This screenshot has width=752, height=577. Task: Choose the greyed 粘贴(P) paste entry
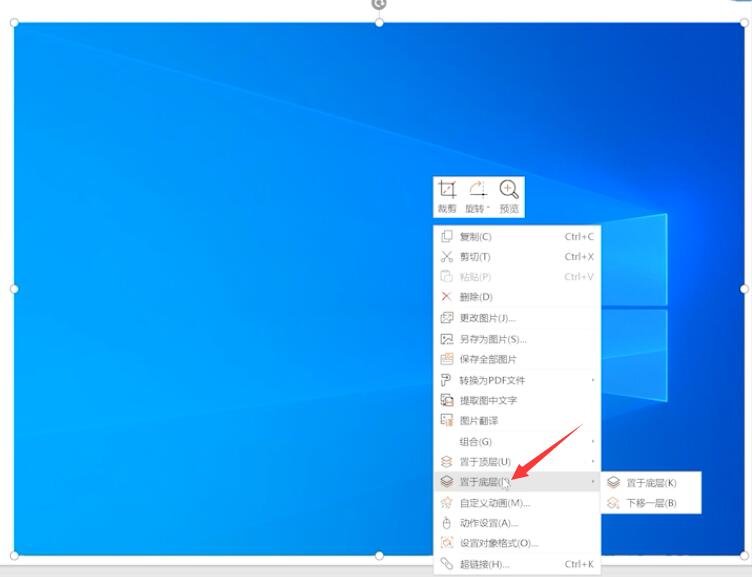[517, 277]
